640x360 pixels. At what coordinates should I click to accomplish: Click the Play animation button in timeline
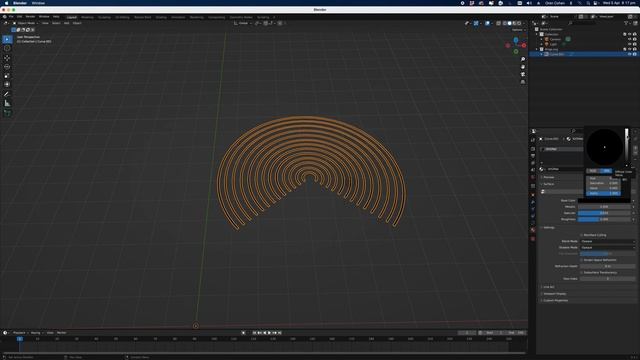pos(269,333)
